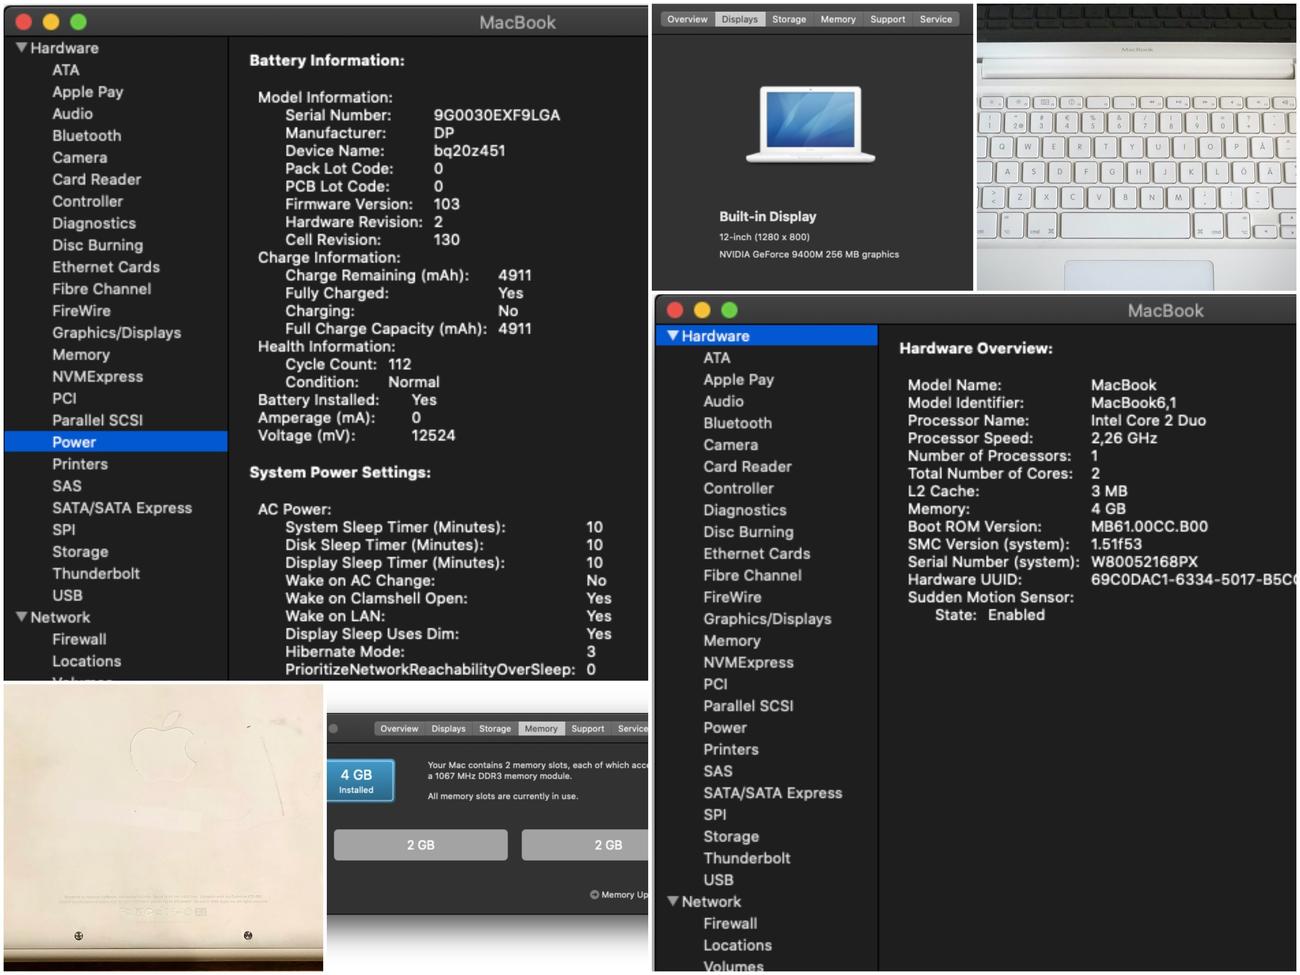
Task: Select USB in the Hardware Overview window sidebar
Action: (718, 880)
